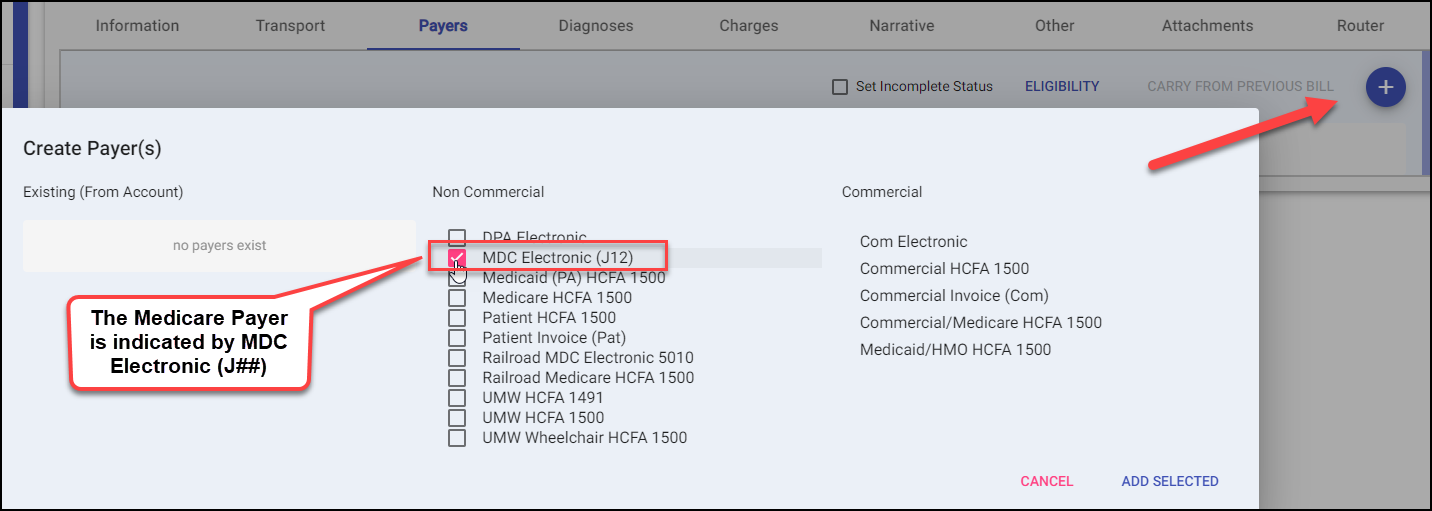This screenshot has width=1432, height=511.
Task: Uncheck the MDC Electronic (J12) checkbox
Action: [x=457, y=258]
